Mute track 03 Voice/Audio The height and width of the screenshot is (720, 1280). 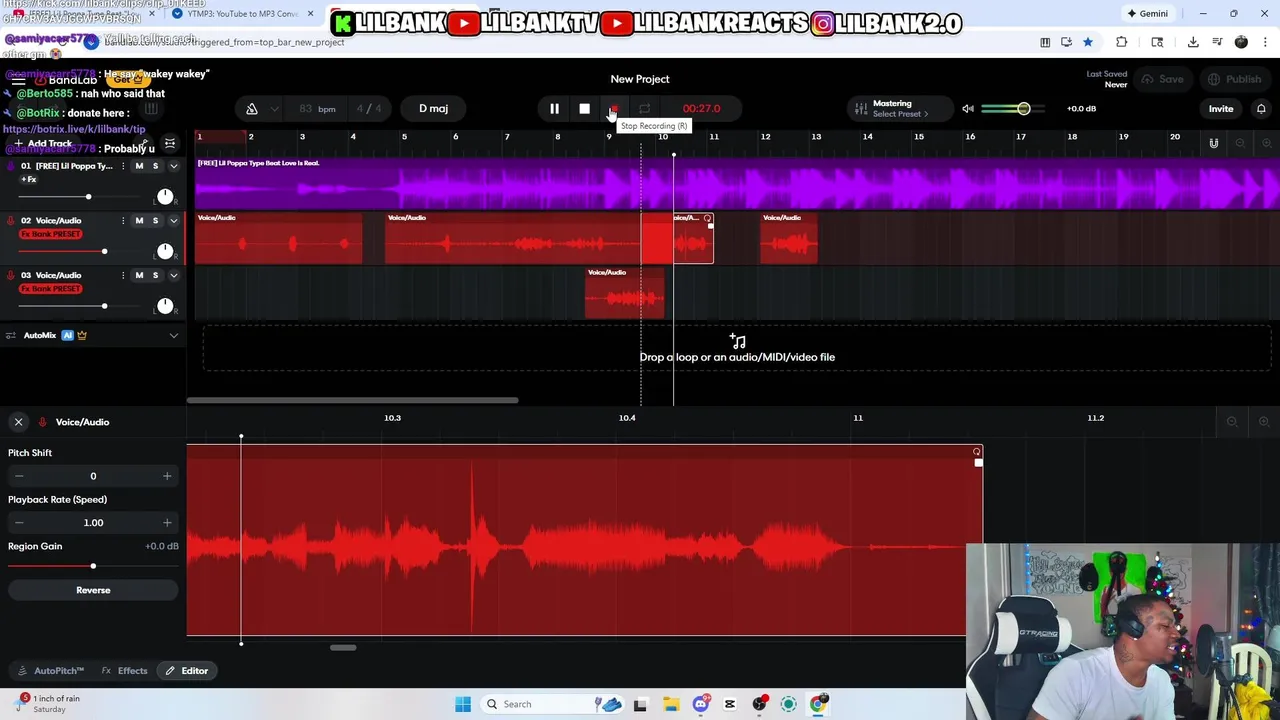(139, 275)
